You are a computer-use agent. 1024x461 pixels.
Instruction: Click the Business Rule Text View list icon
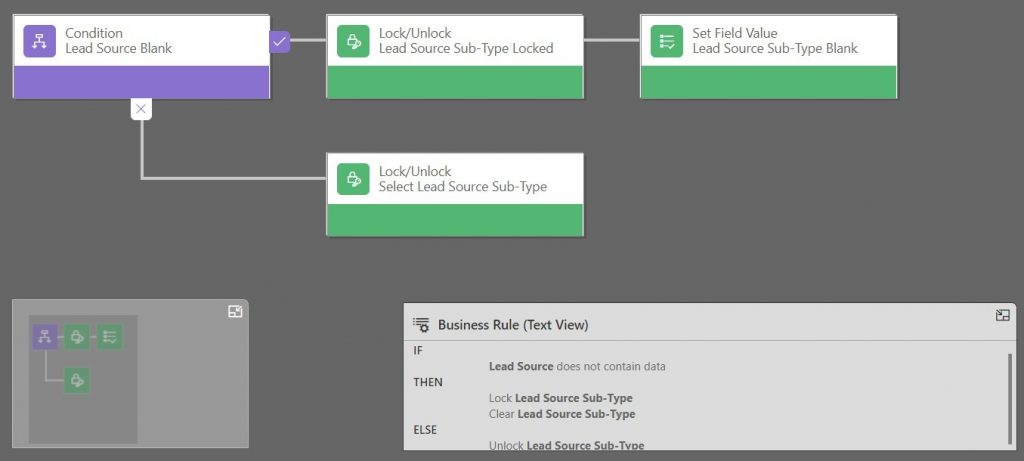(x=422, y=325)
